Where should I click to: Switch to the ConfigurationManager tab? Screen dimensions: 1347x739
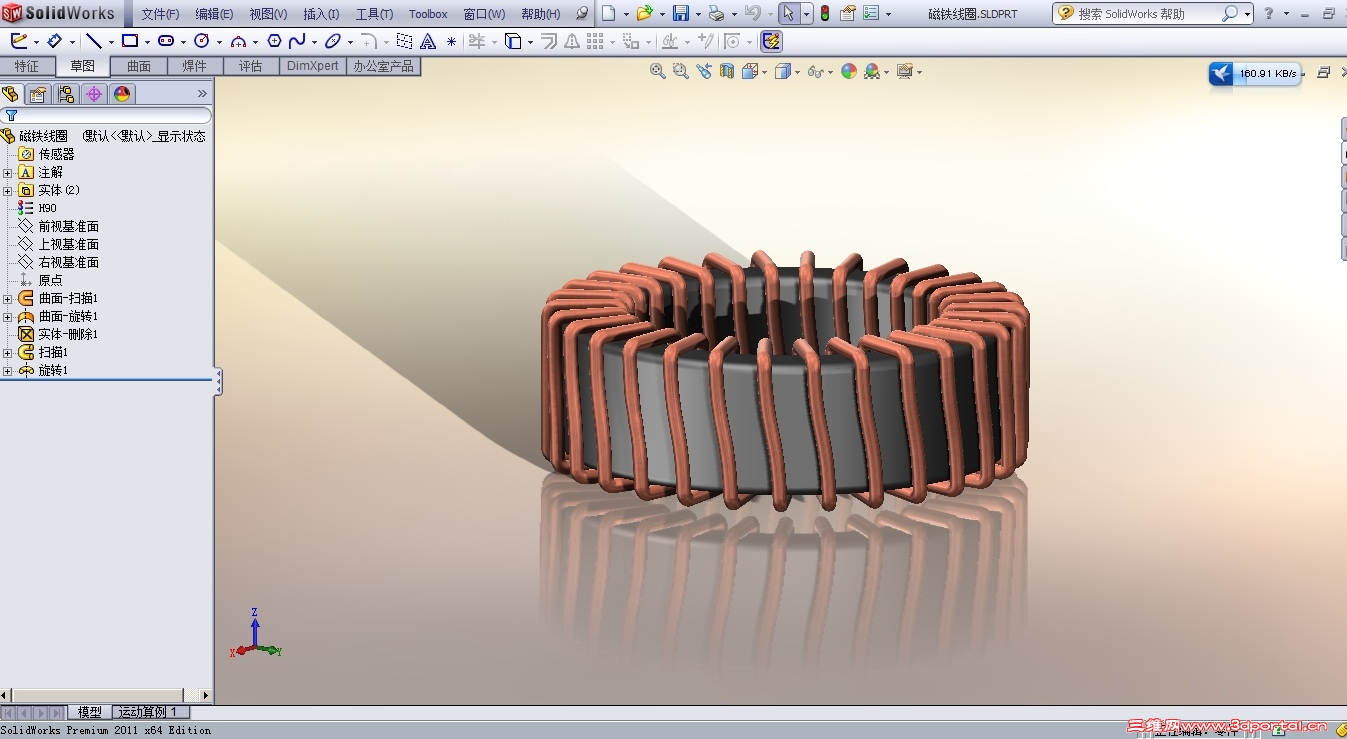(x=66, y=94)
